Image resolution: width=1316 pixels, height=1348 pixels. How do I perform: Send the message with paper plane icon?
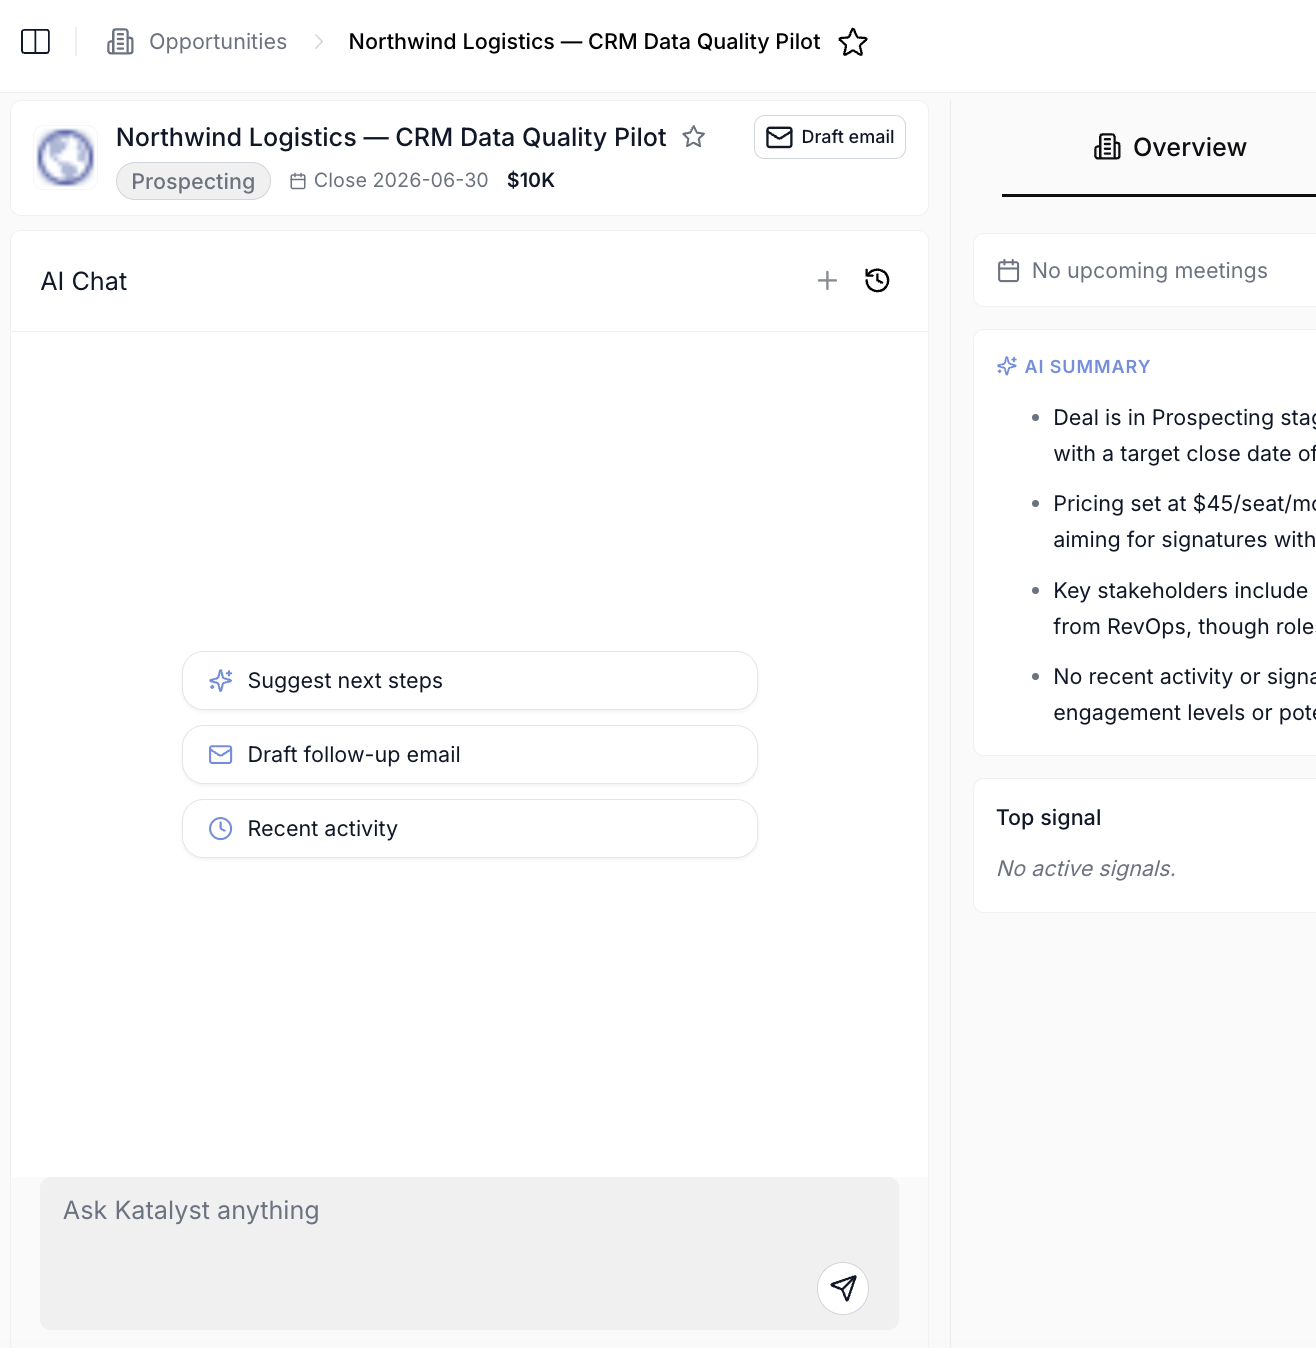coord(843,1288)
